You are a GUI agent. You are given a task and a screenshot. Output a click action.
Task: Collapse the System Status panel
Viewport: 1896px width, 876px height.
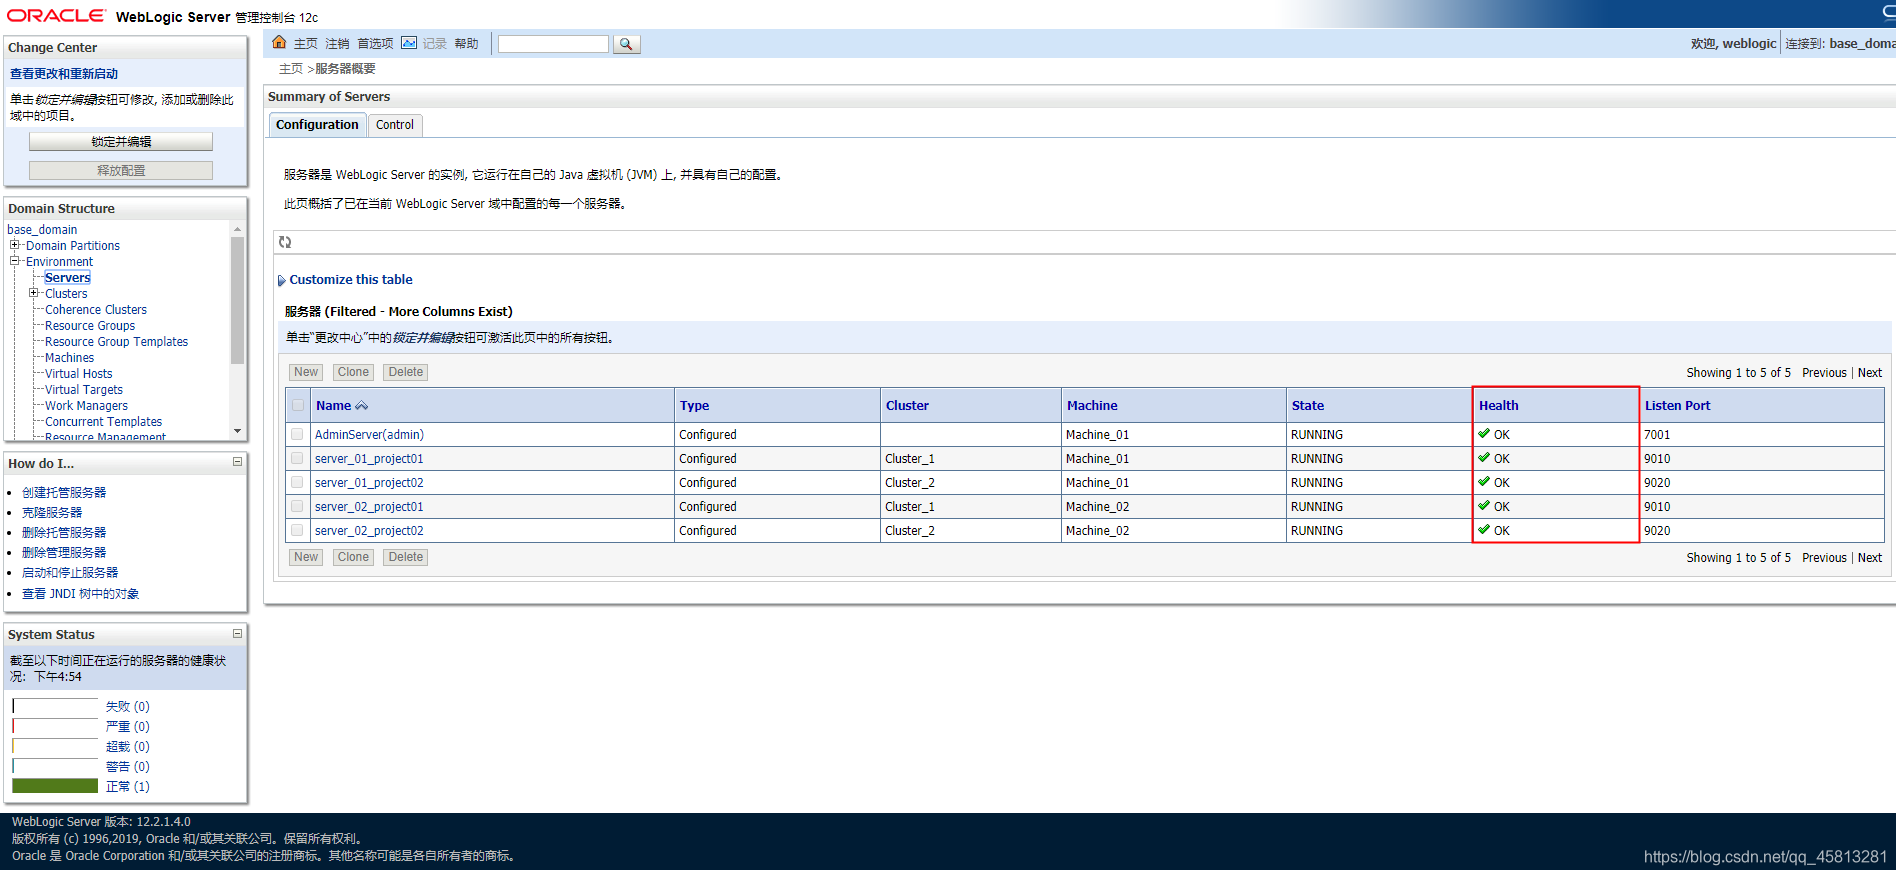coord(237,634)
